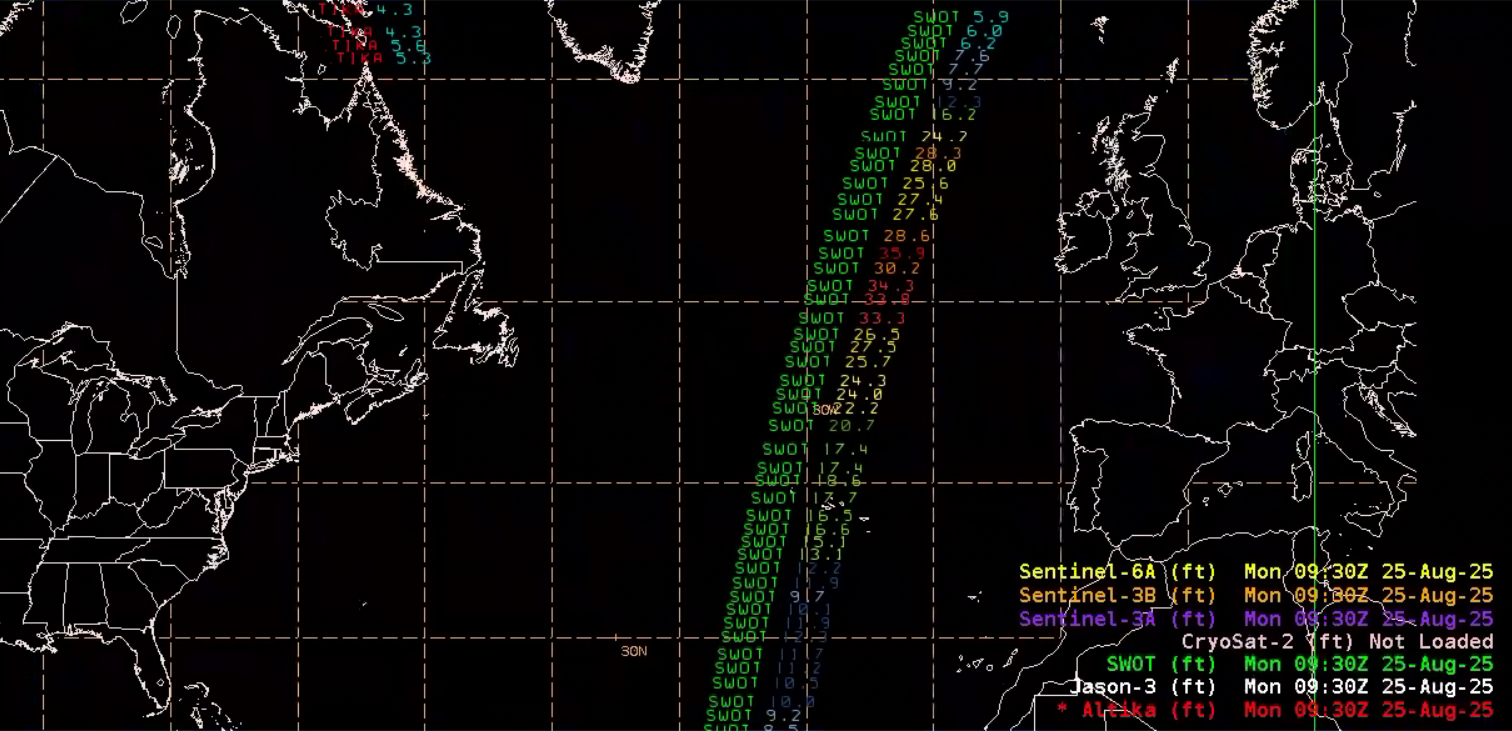
Task: Click the SWOT 16.5 reading
Action: pyautogui.click(x=799, y=516)
